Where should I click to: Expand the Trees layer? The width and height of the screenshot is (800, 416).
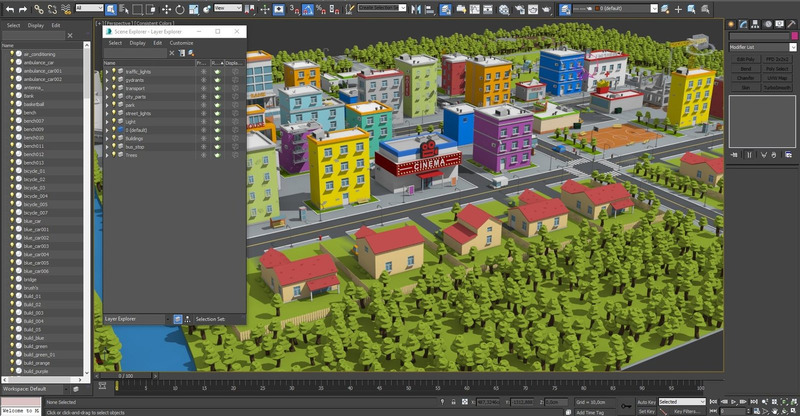tap(107, 155)
